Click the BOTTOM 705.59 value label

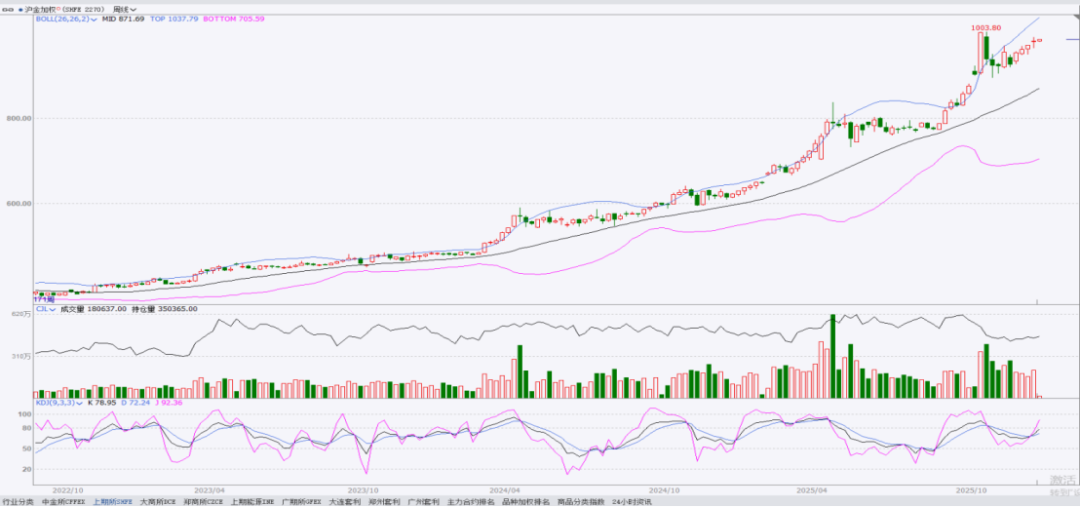coord(233,19)
